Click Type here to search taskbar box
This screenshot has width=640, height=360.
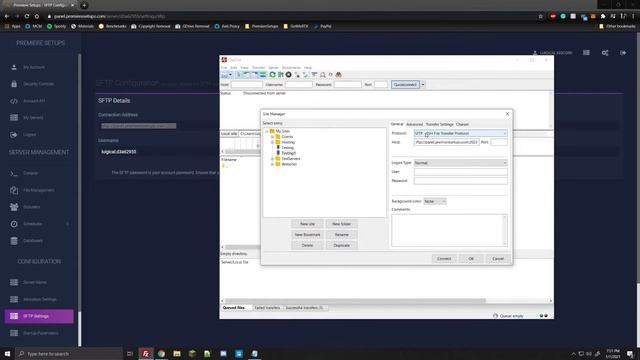69,353
